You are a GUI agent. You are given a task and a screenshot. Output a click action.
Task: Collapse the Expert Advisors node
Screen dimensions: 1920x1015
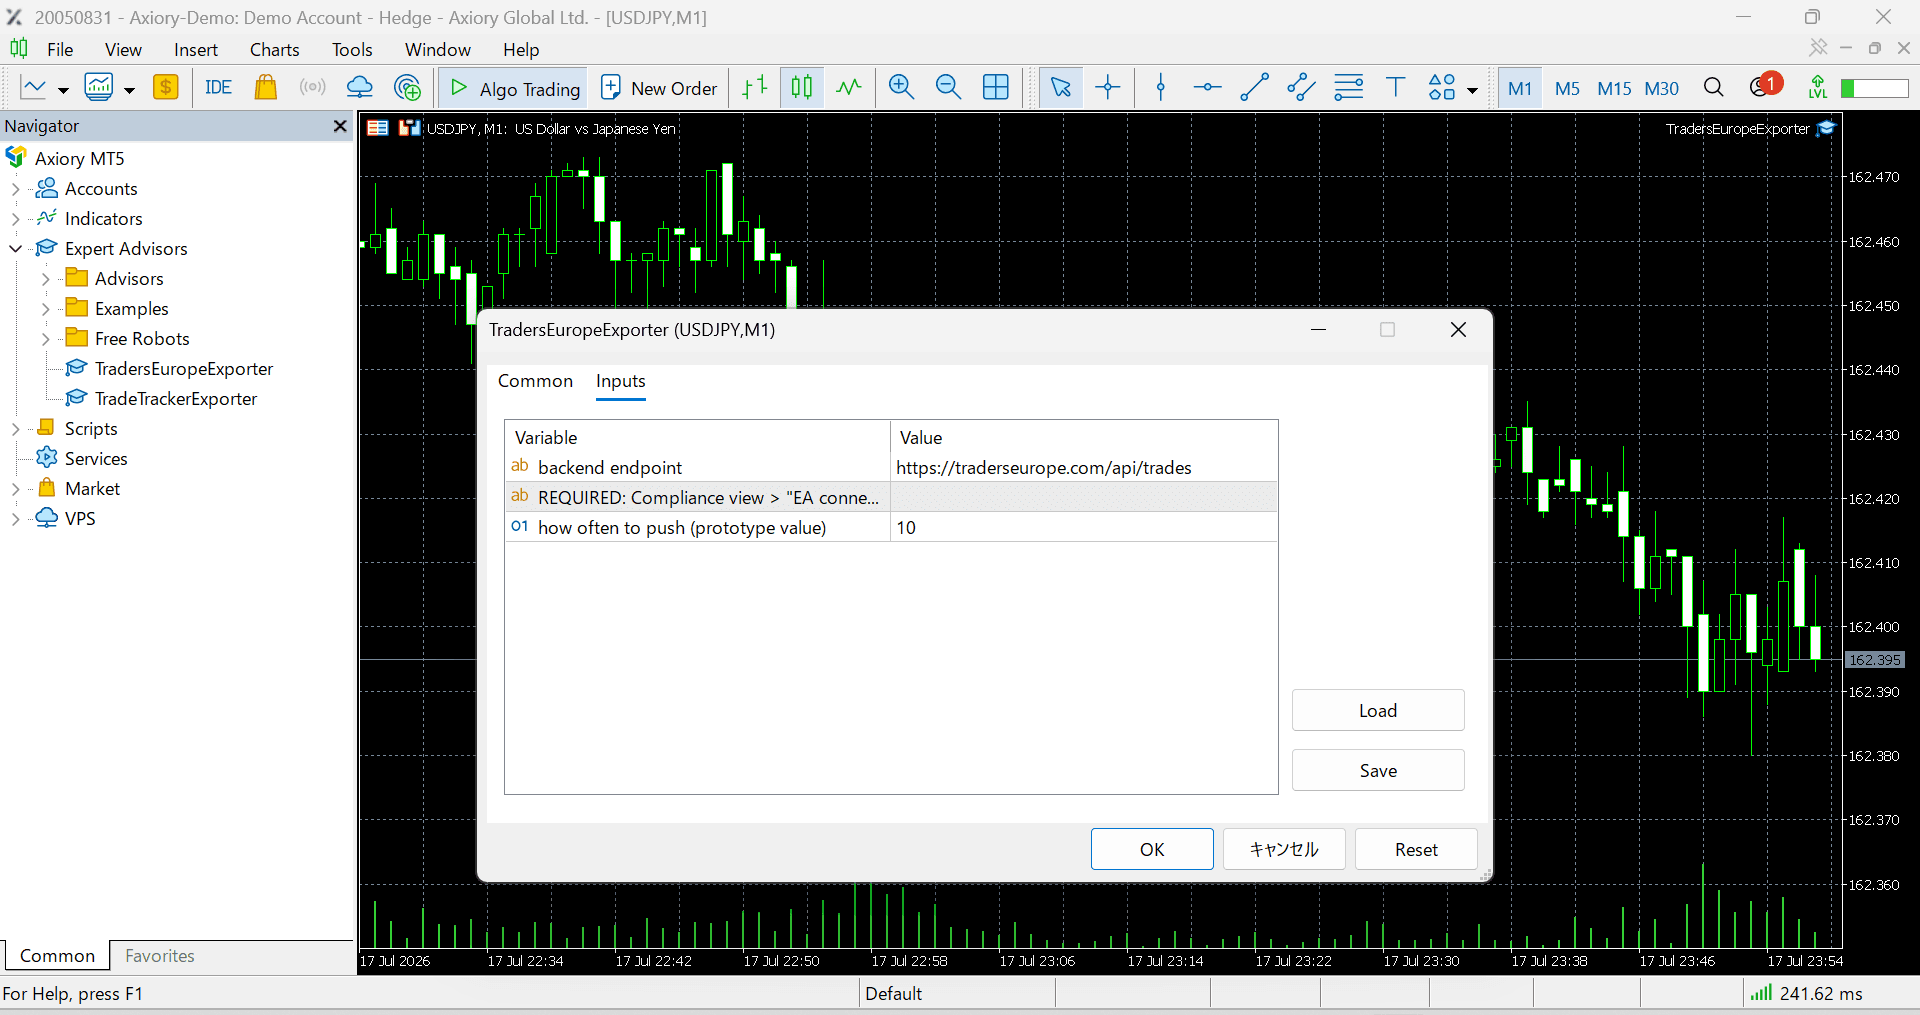[15, 249]
